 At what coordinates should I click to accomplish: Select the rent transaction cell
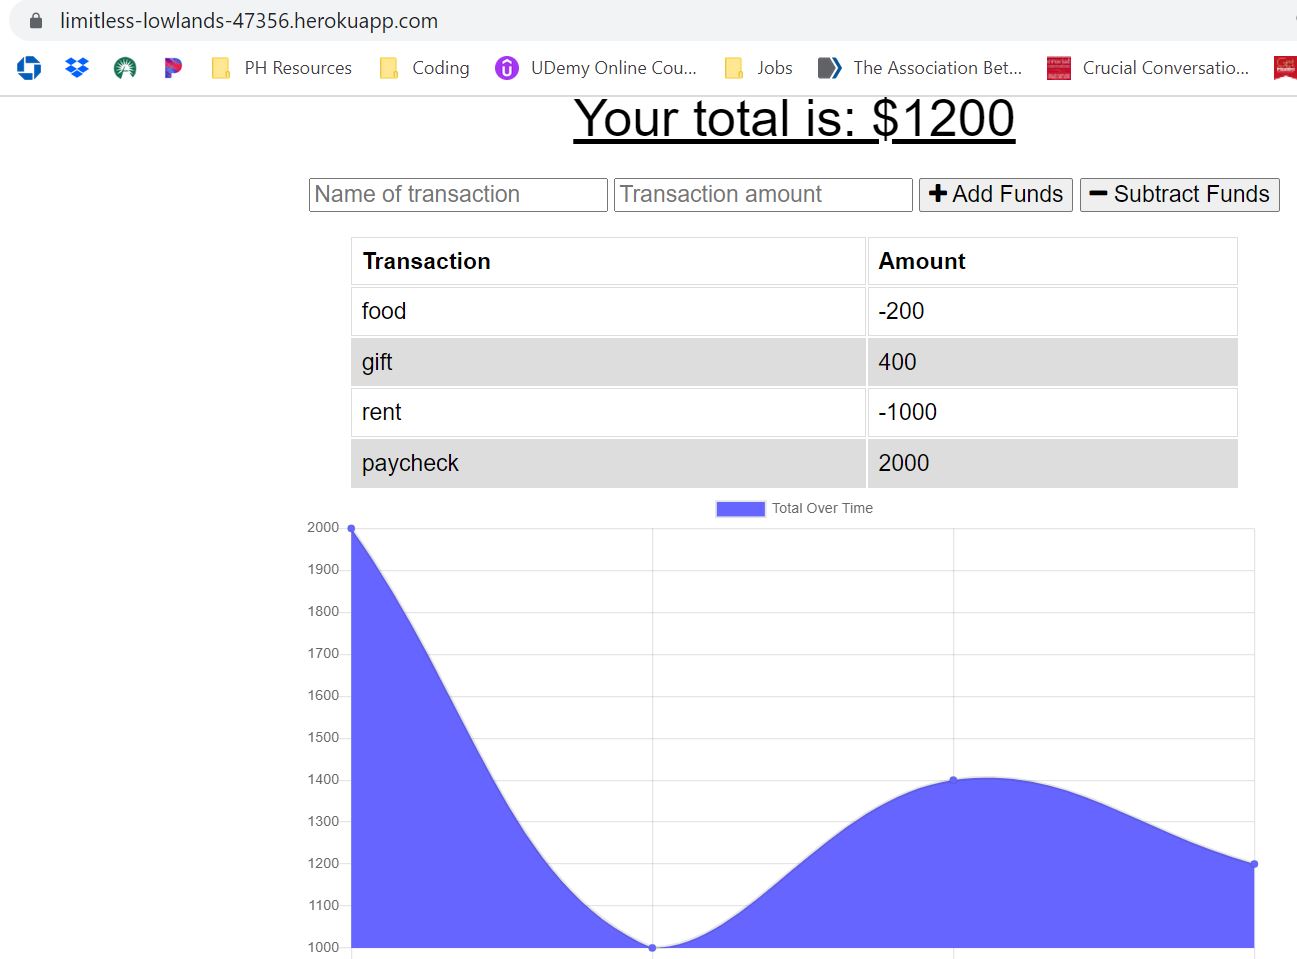608,412
